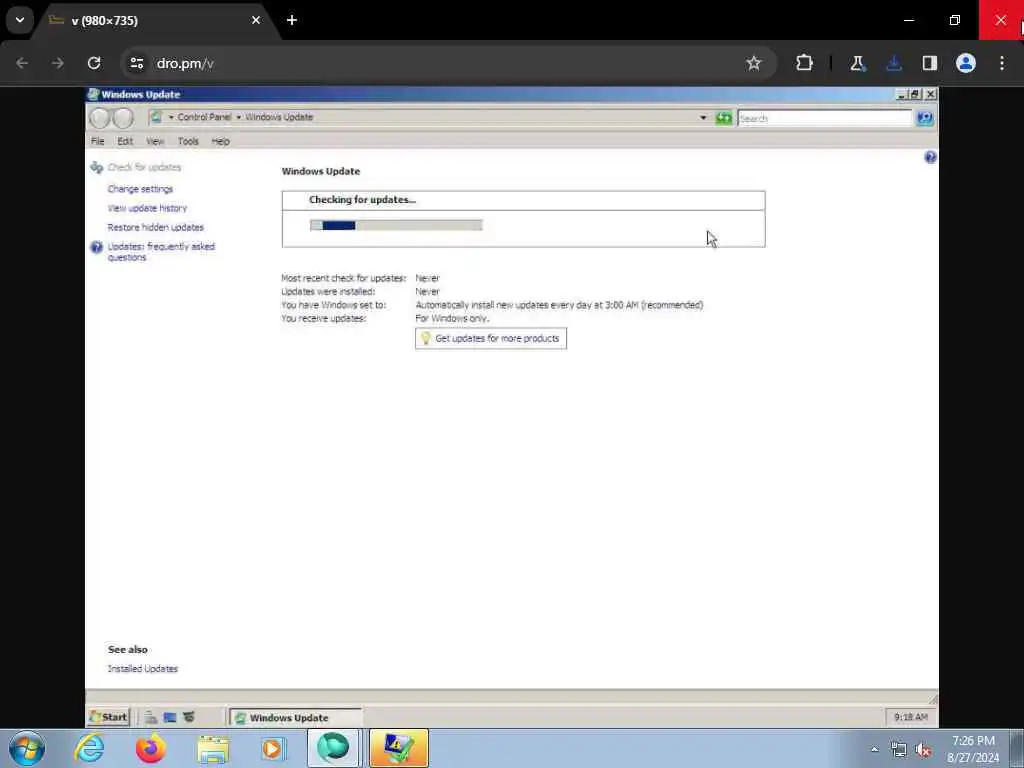Click the Control Panel breadcrumb
Viewport: 1024px width, 768px height.
click(204, 117)
